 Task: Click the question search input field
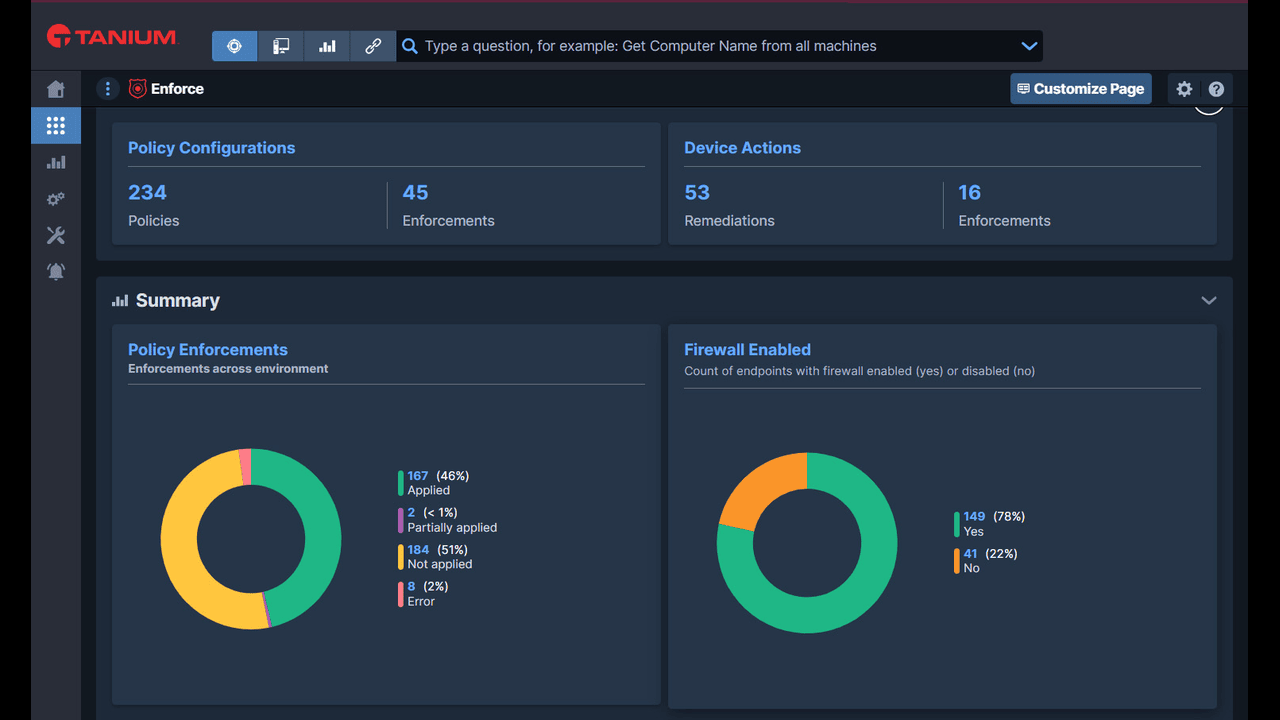tap(715, 46)
